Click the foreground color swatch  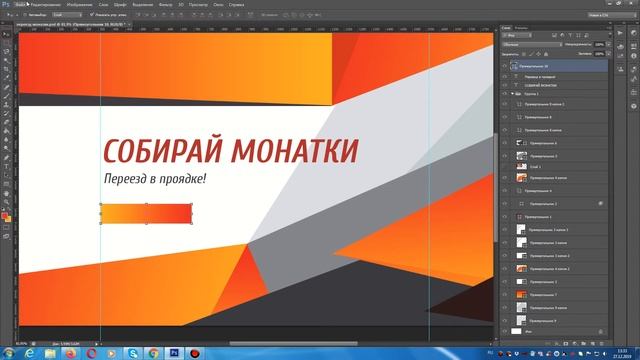[5, 216]
